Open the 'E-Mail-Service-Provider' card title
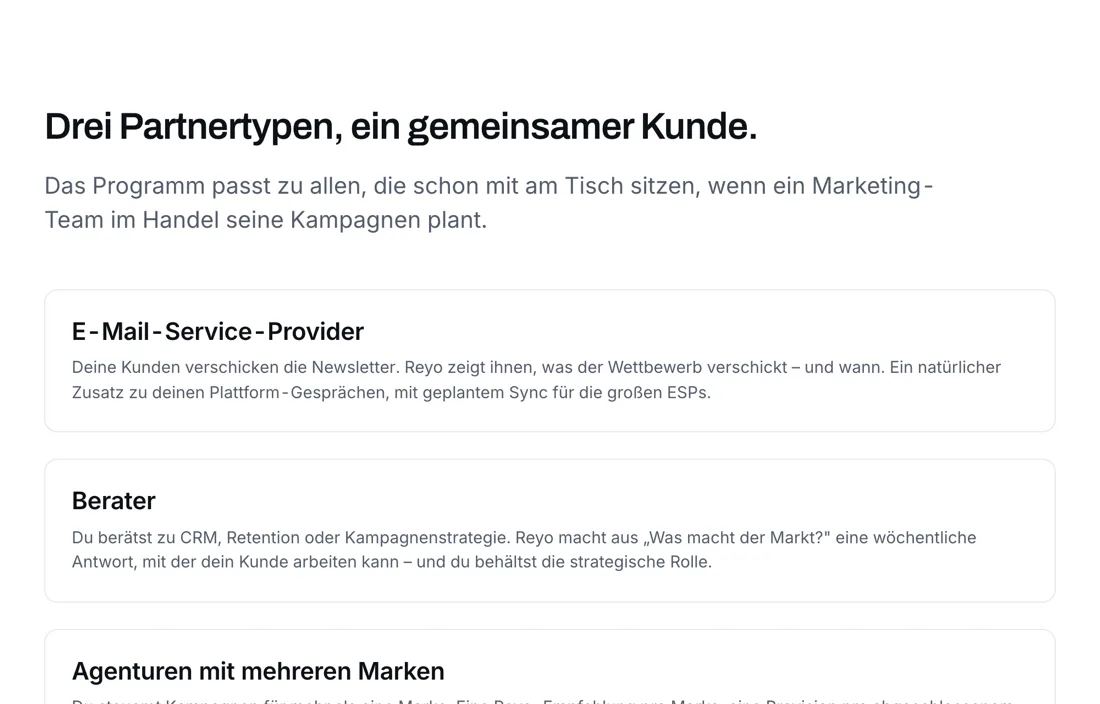 pos(217,332)
